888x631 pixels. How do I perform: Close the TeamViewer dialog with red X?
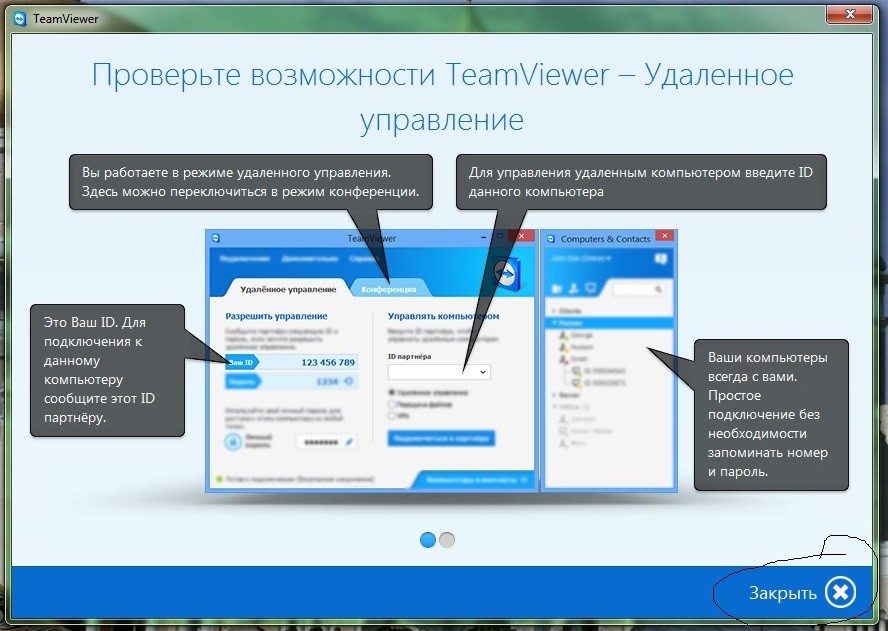pos(849,14)
